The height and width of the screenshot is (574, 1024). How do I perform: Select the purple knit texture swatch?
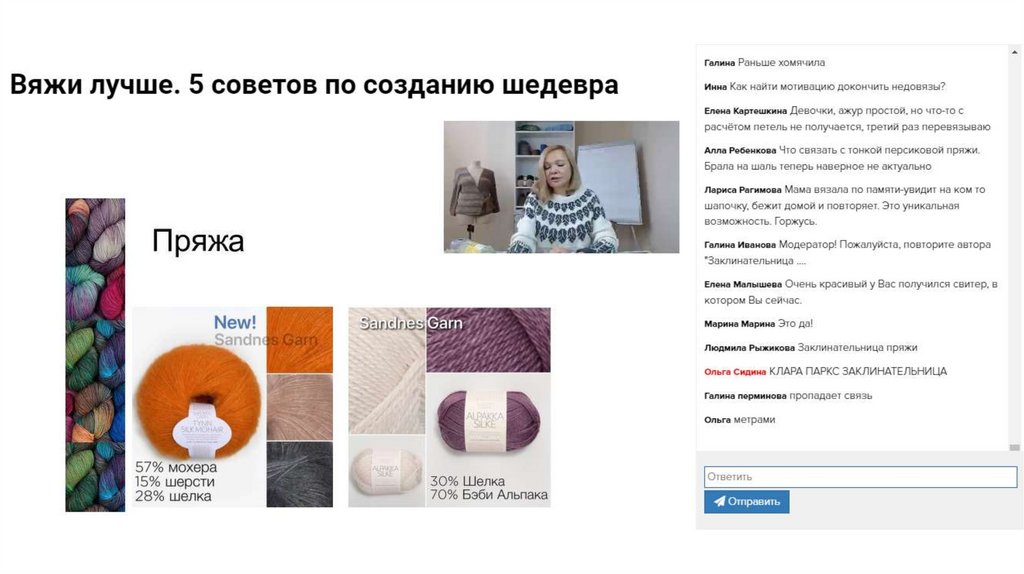click(x=488, y=340)
